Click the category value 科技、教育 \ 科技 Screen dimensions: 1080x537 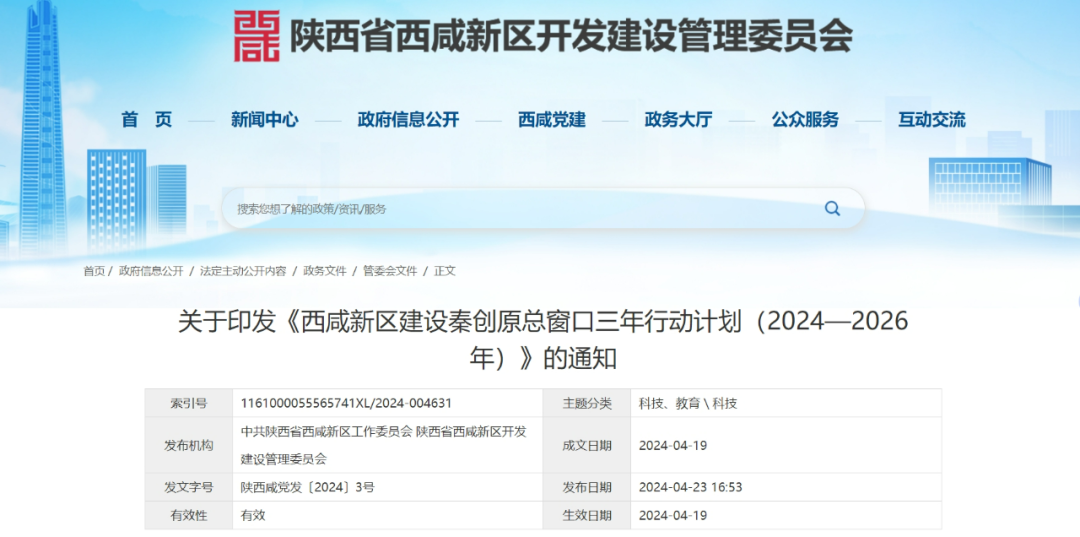688,403
